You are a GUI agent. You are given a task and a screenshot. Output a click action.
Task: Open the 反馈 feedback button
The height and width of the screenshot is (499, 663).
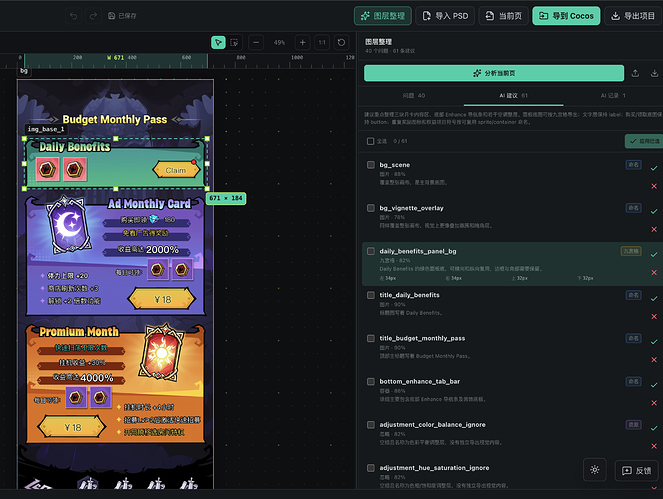click(636, 471)
